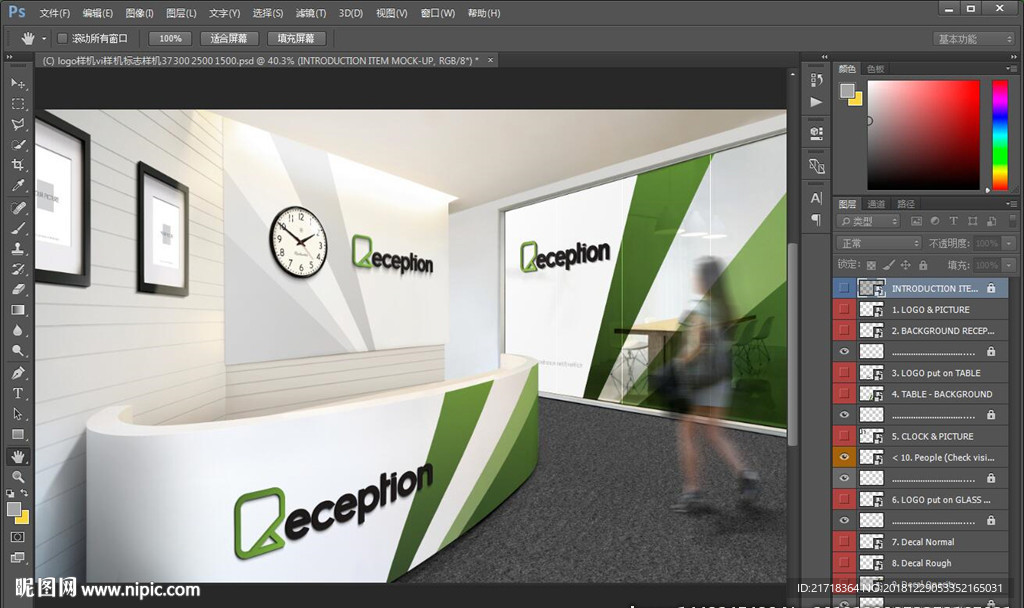Open the blend mode dropdown 正常
Viewport: 1024px width, 608px height.
point(878,243)
